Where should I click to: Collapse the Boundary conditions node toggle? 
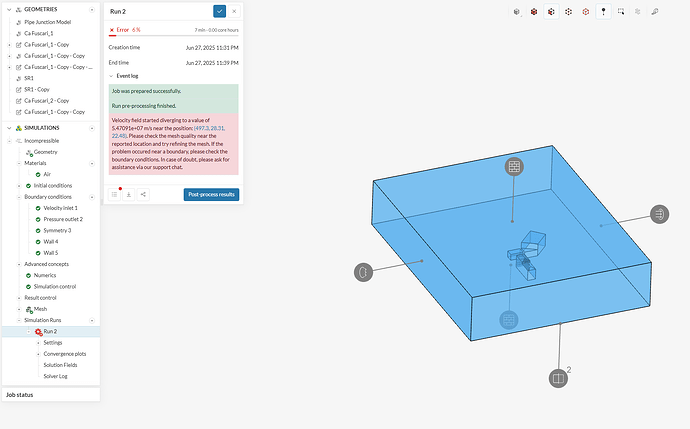[19, 197]
